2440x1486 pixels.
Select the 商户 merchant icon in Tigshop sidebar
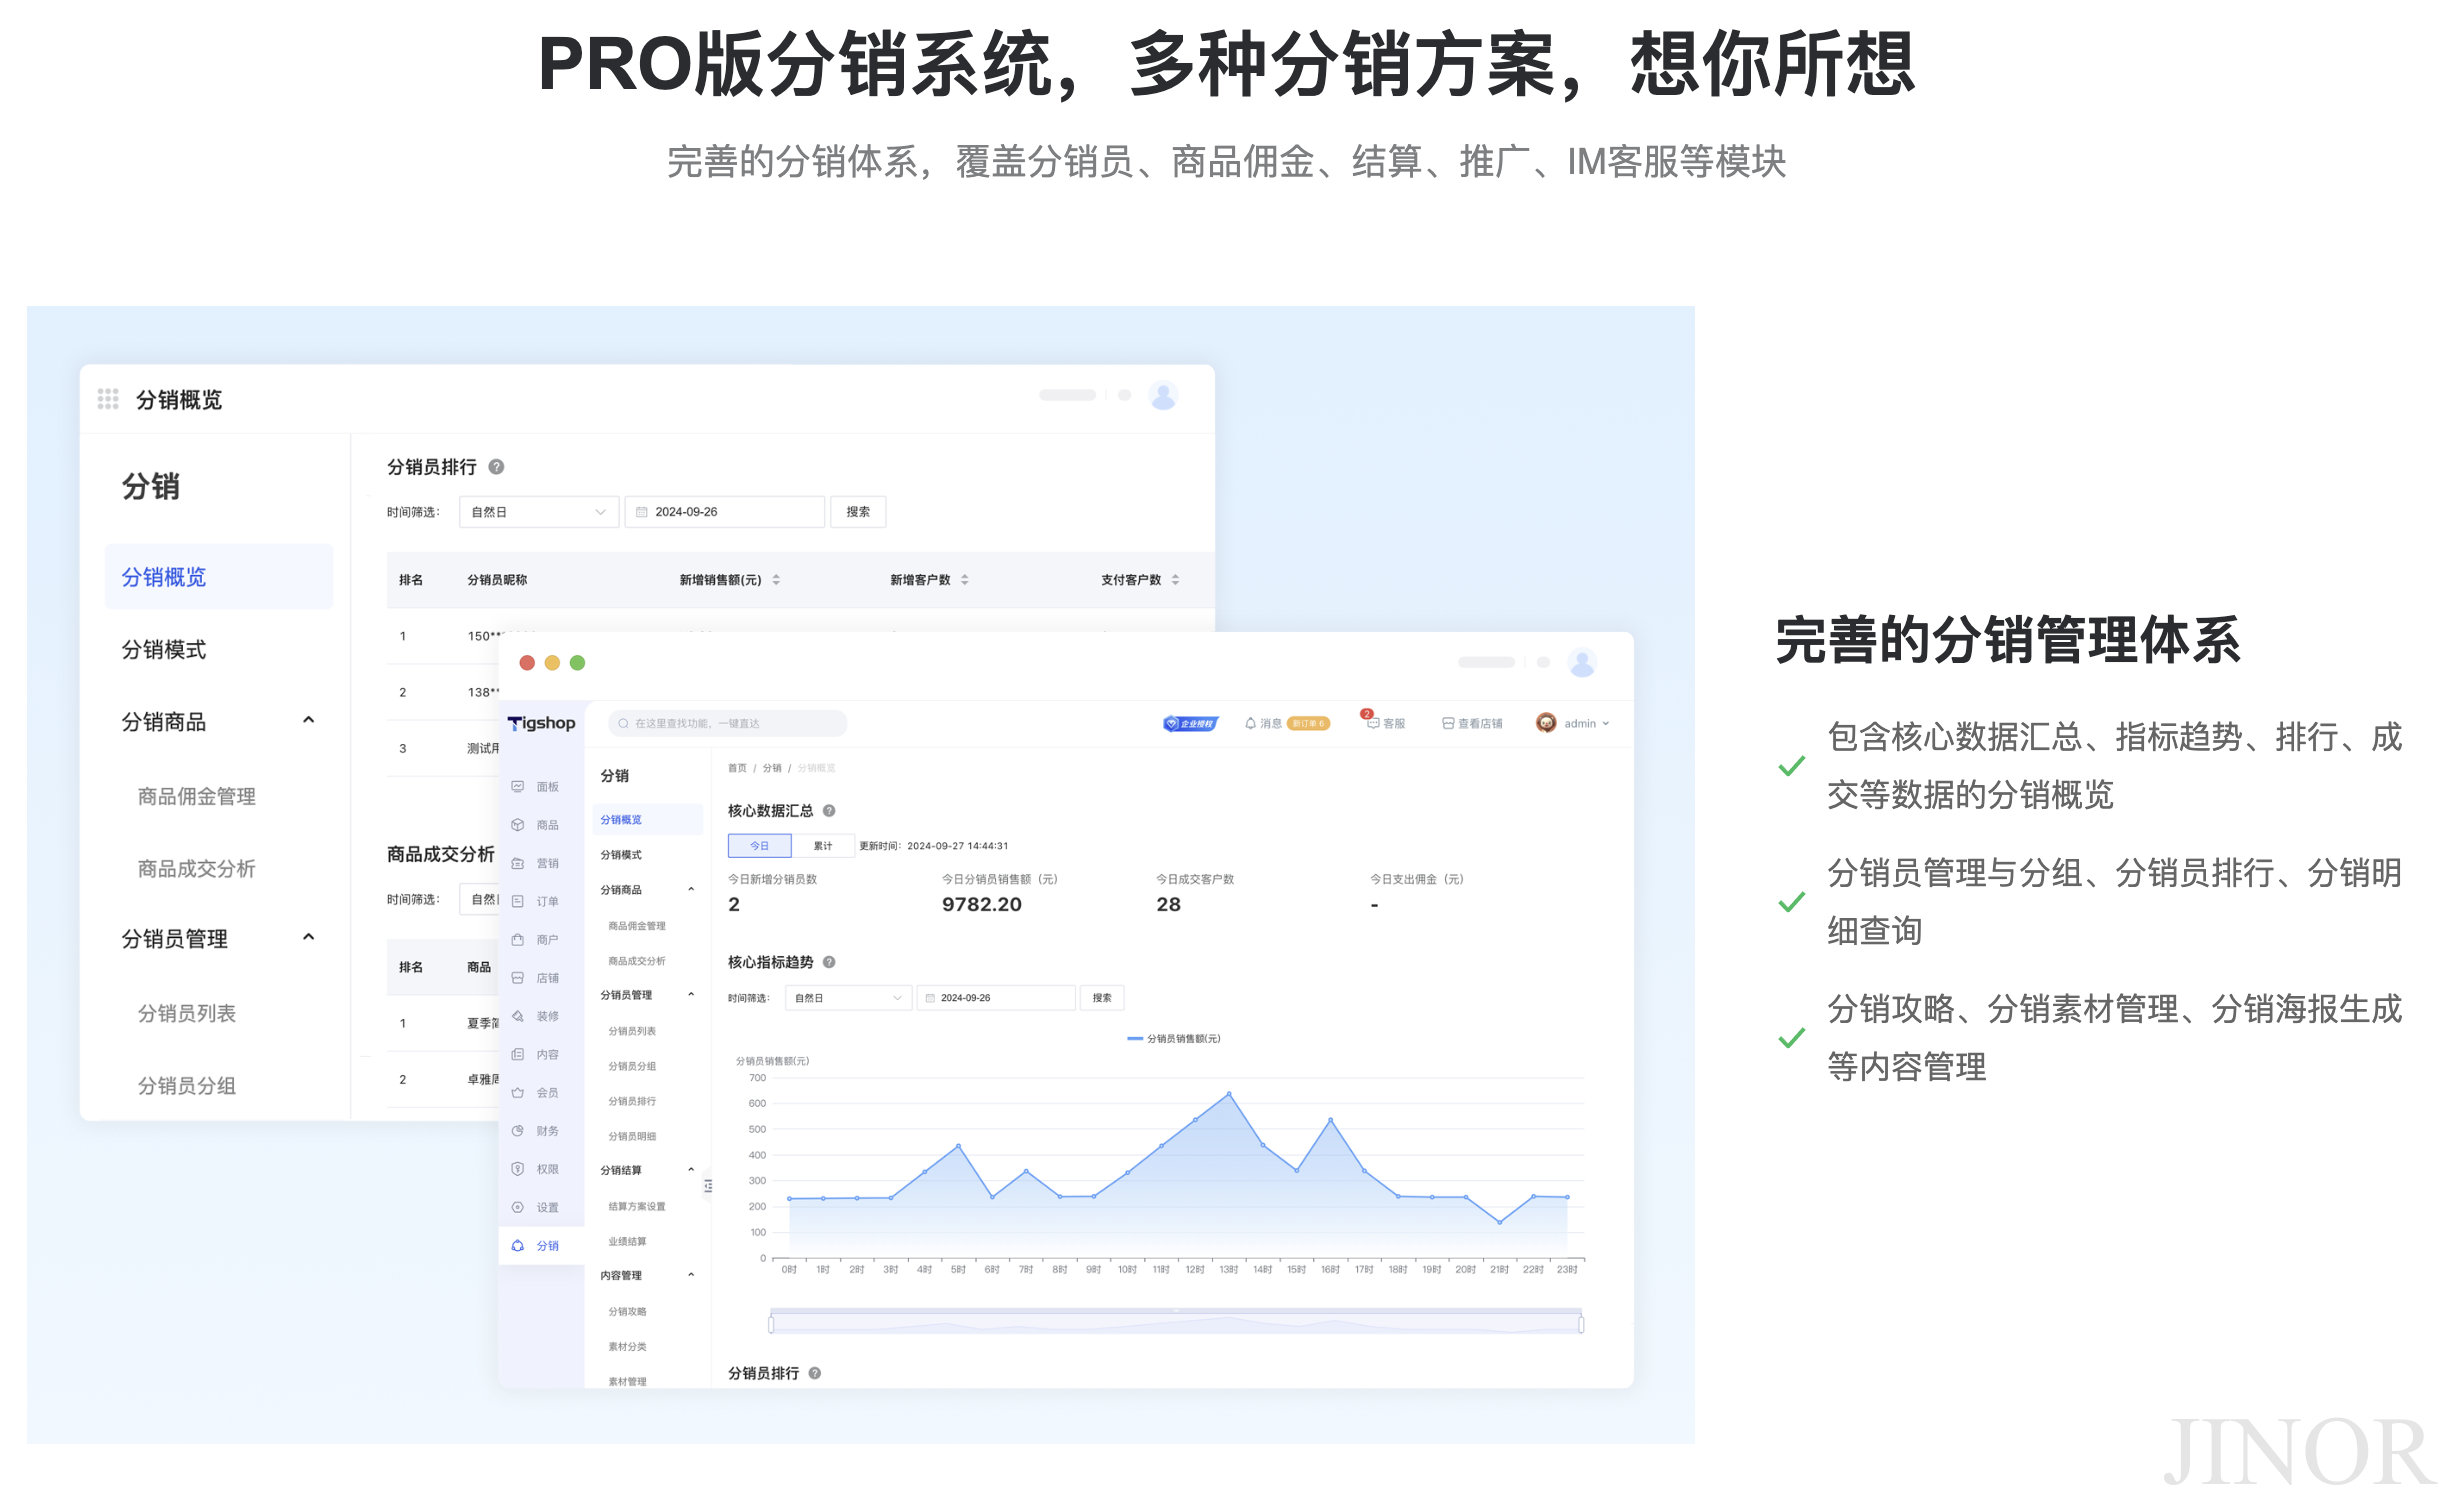pos(518,940)
